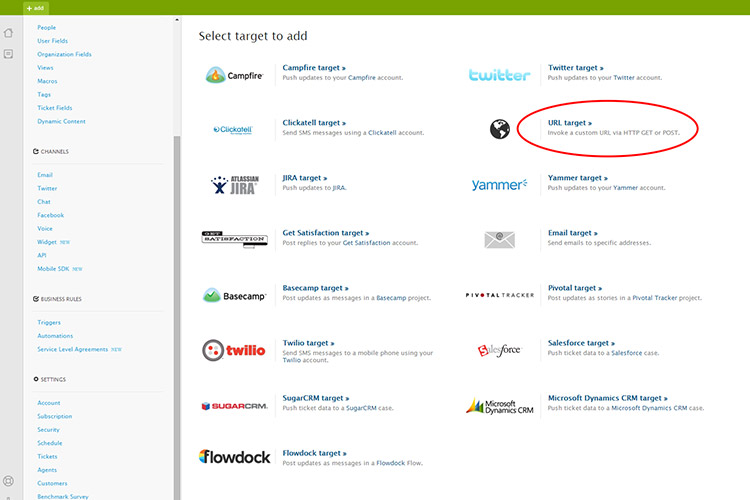The width and height of the screenshot is (750, 500).
Task: Choose the Microsoft Dynamics CRM target link
Action: [607, 397]
